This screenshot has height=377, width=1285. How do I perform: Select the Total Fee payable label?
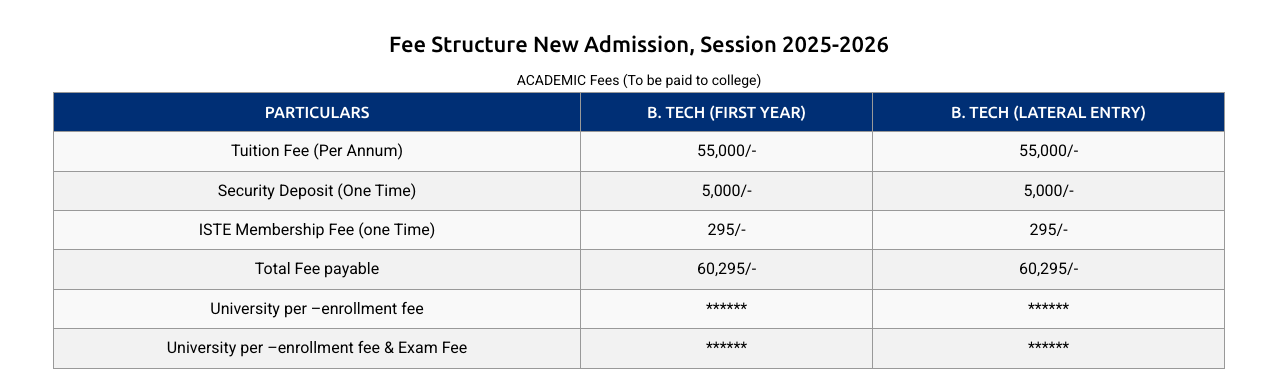click(x=317, y=269)
